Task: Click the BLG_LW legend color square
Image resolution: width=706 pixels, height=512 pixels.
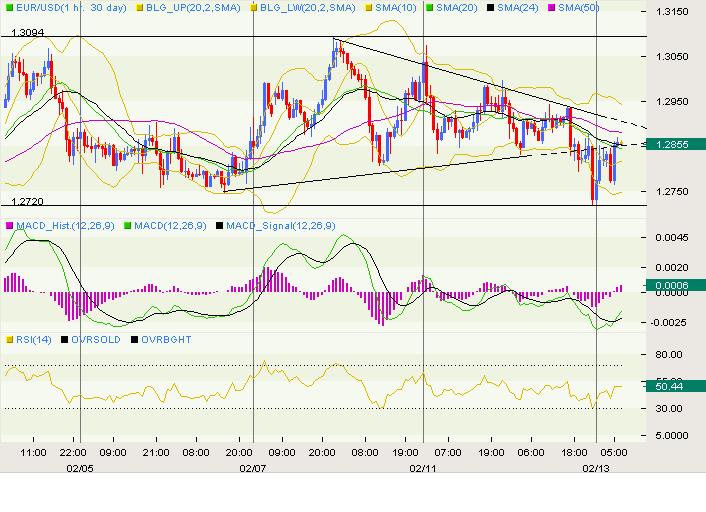Action: point(254,8)
